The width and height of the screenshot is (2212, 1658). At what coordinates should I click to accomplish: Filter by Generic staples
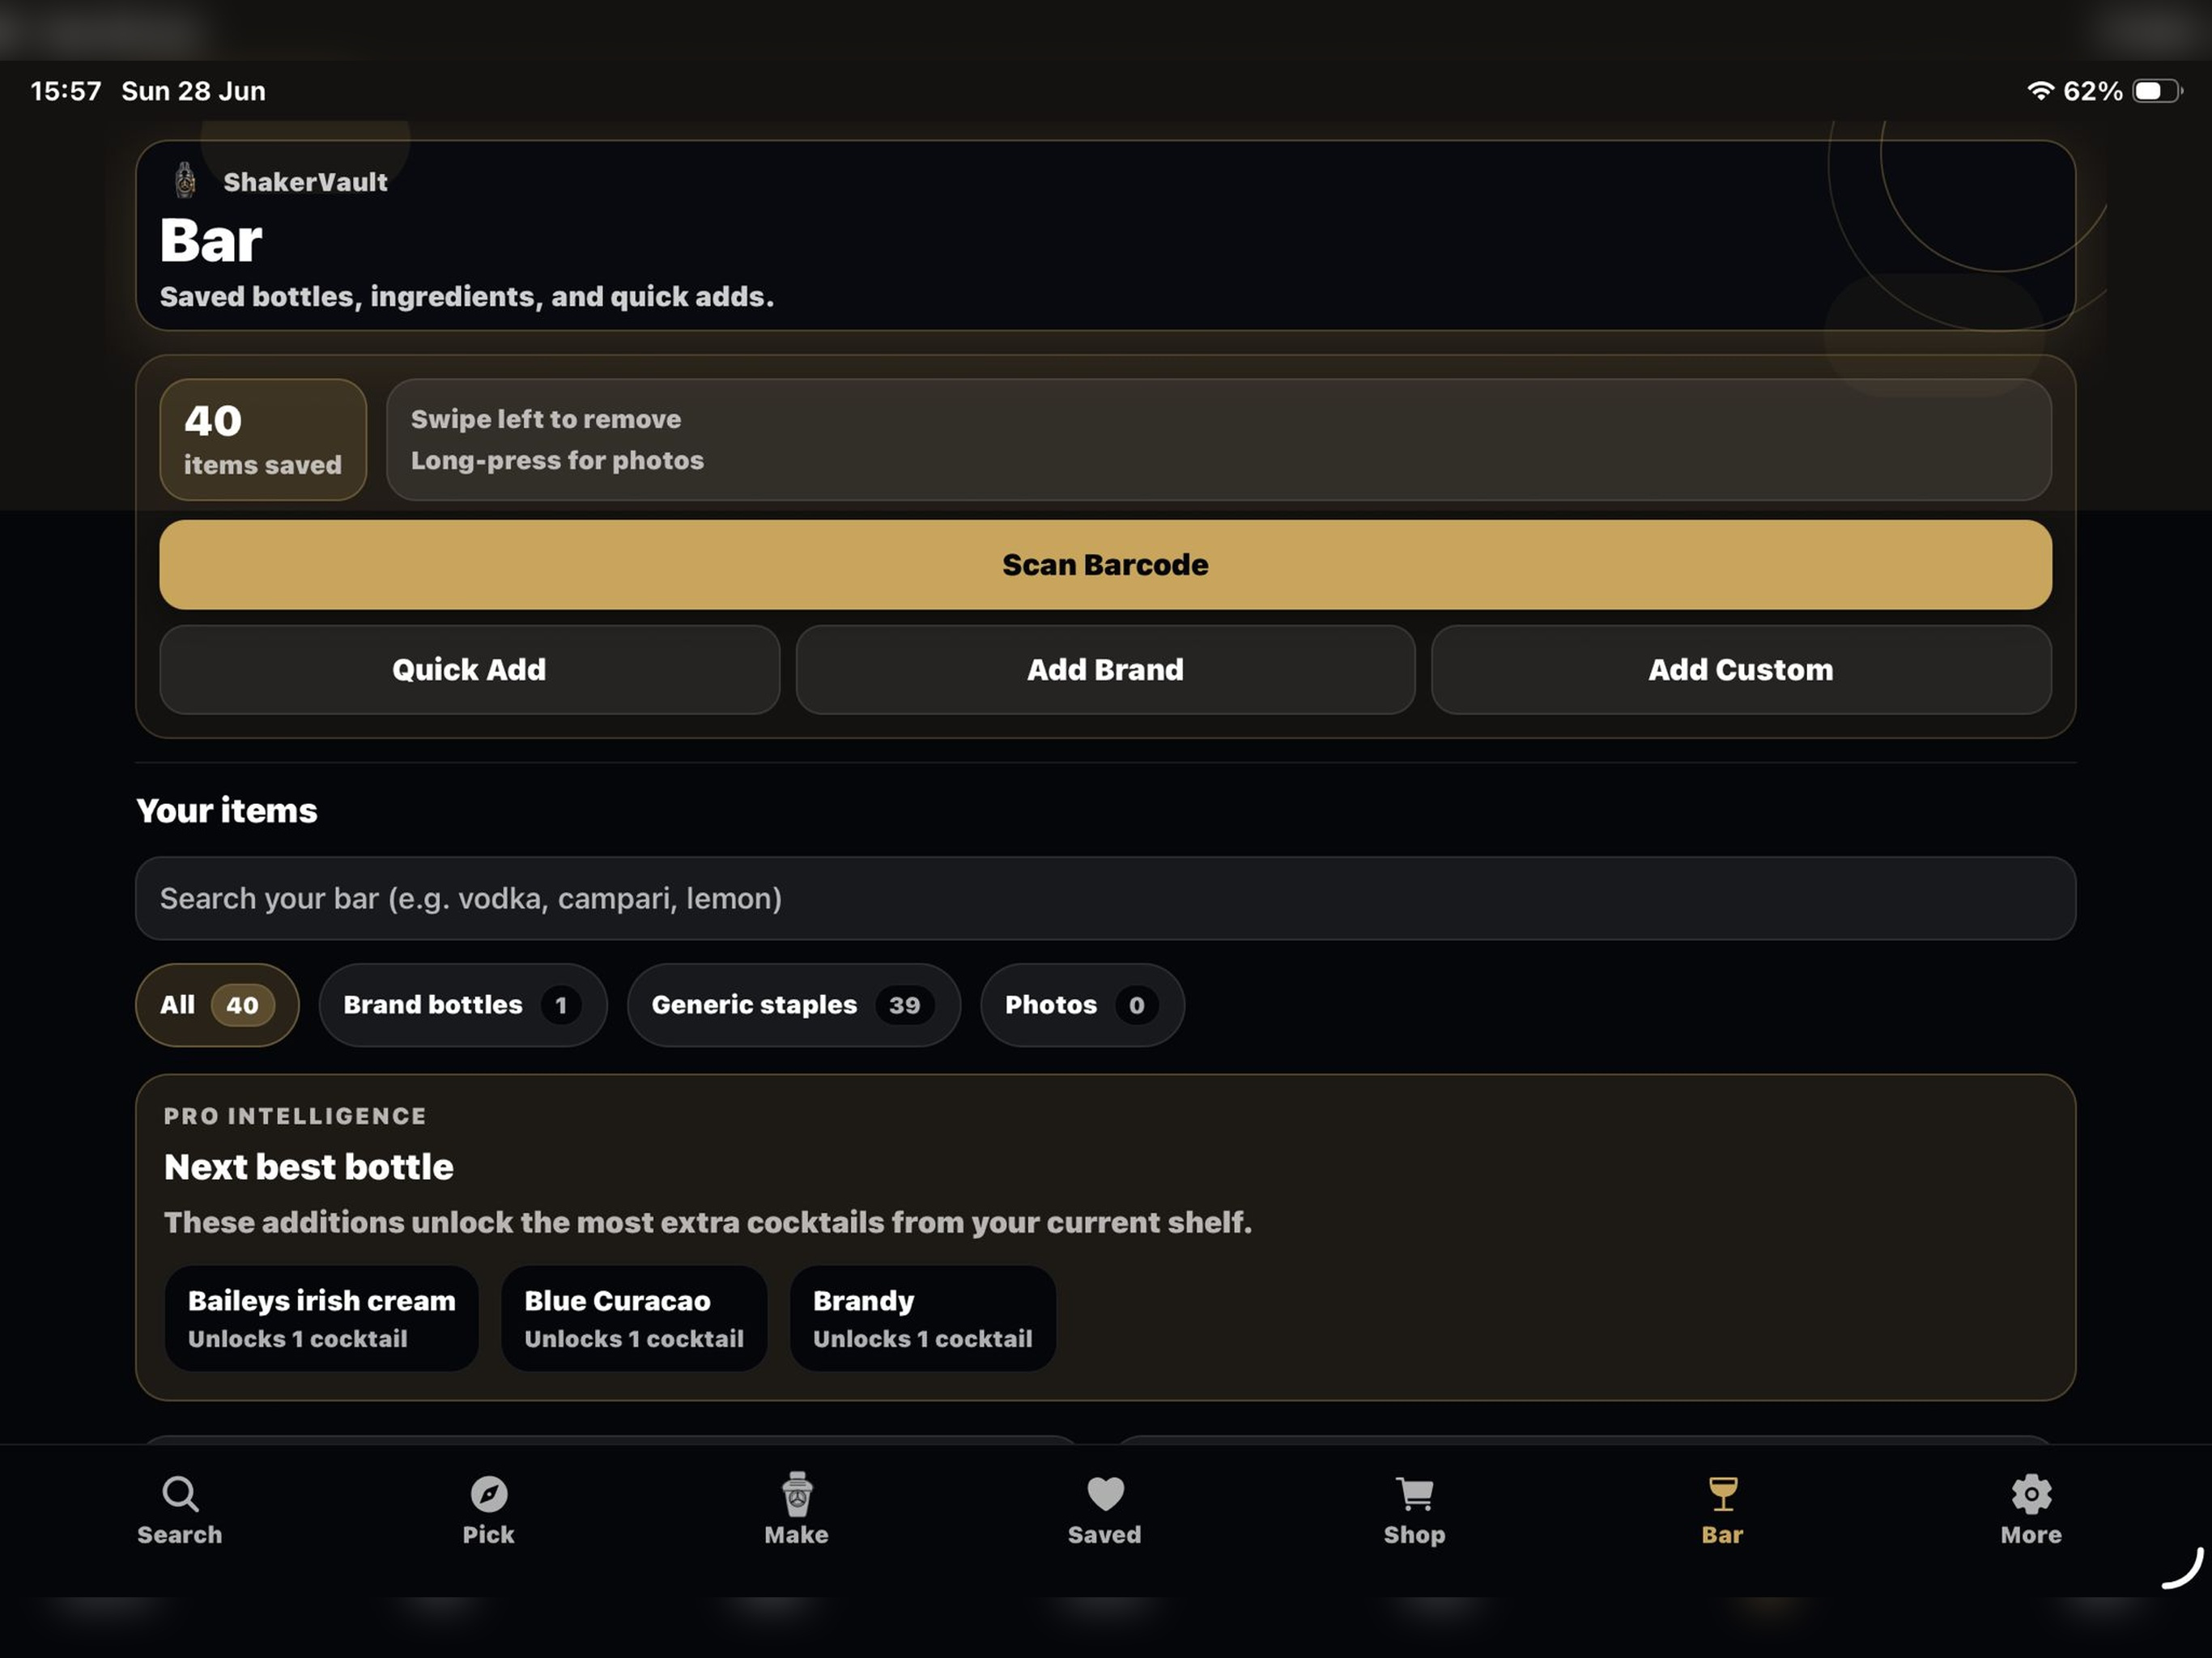tap(793, 1005)
